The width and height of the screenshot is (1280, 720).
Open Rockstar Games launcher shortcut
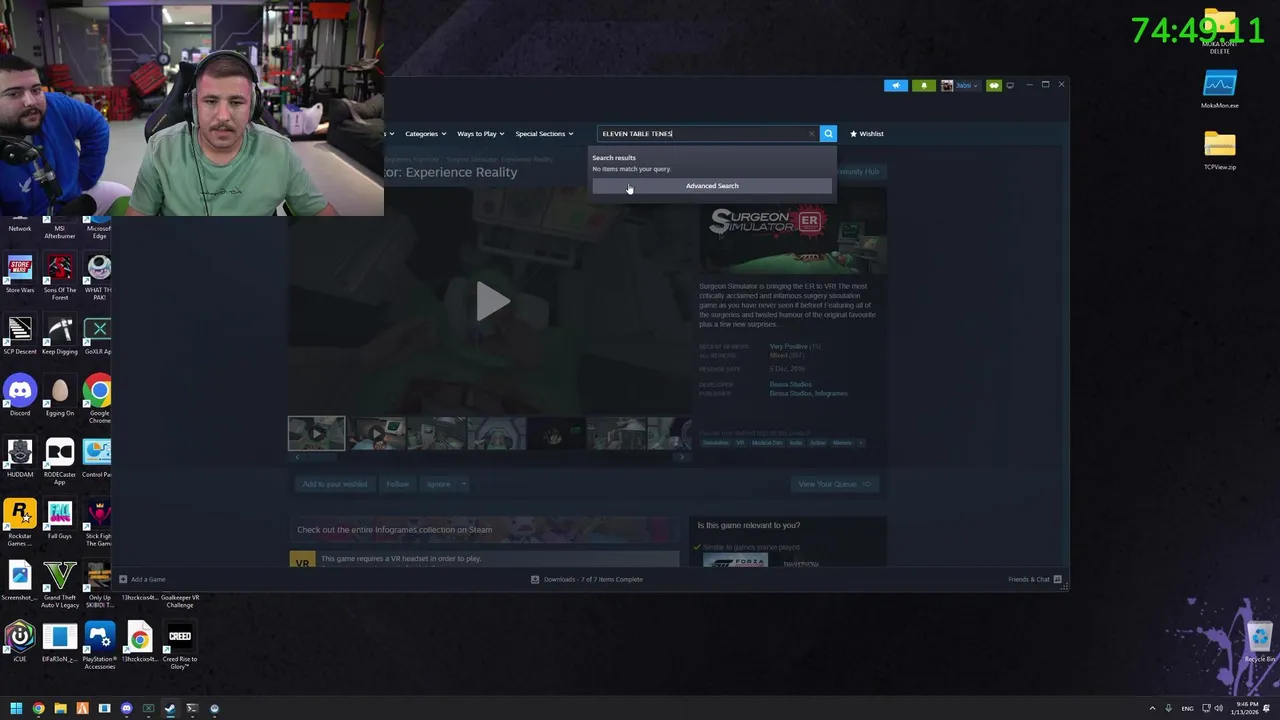[x=20, y=522]
